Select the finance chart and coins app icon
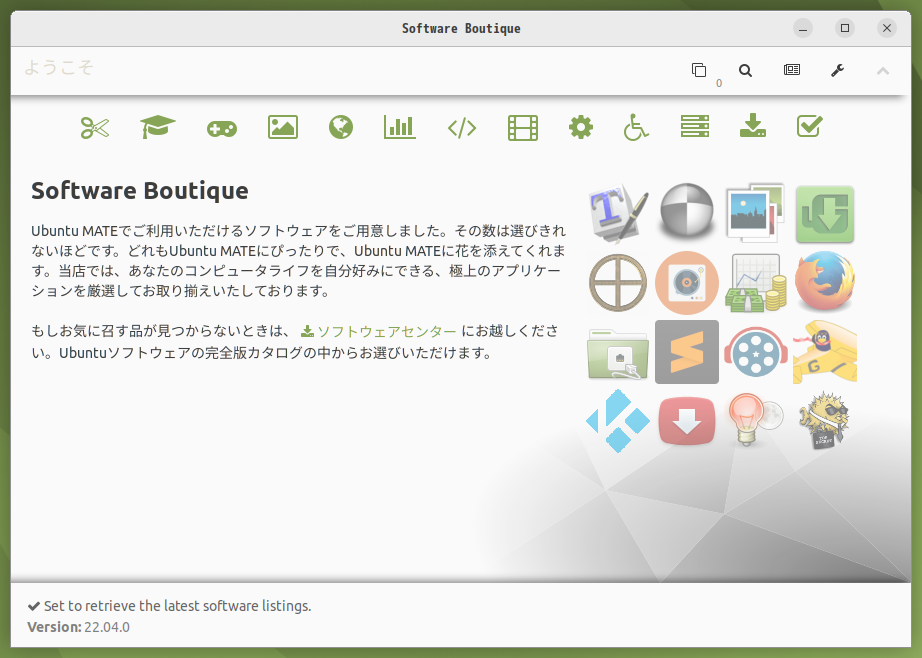The height and width of the screenshot is (658, 922). [756, 283]
